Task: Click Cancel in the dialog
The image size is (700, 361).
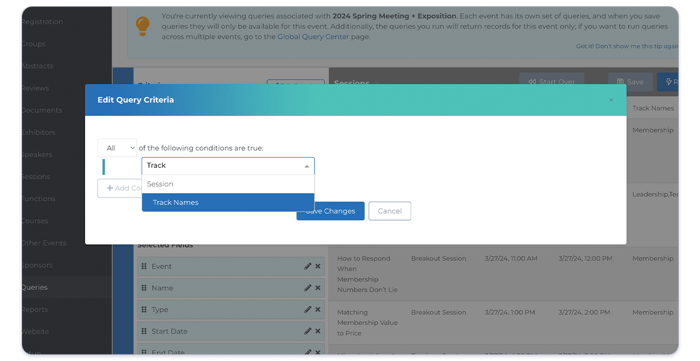Action: pyautogui.click(x=390, y=211)
